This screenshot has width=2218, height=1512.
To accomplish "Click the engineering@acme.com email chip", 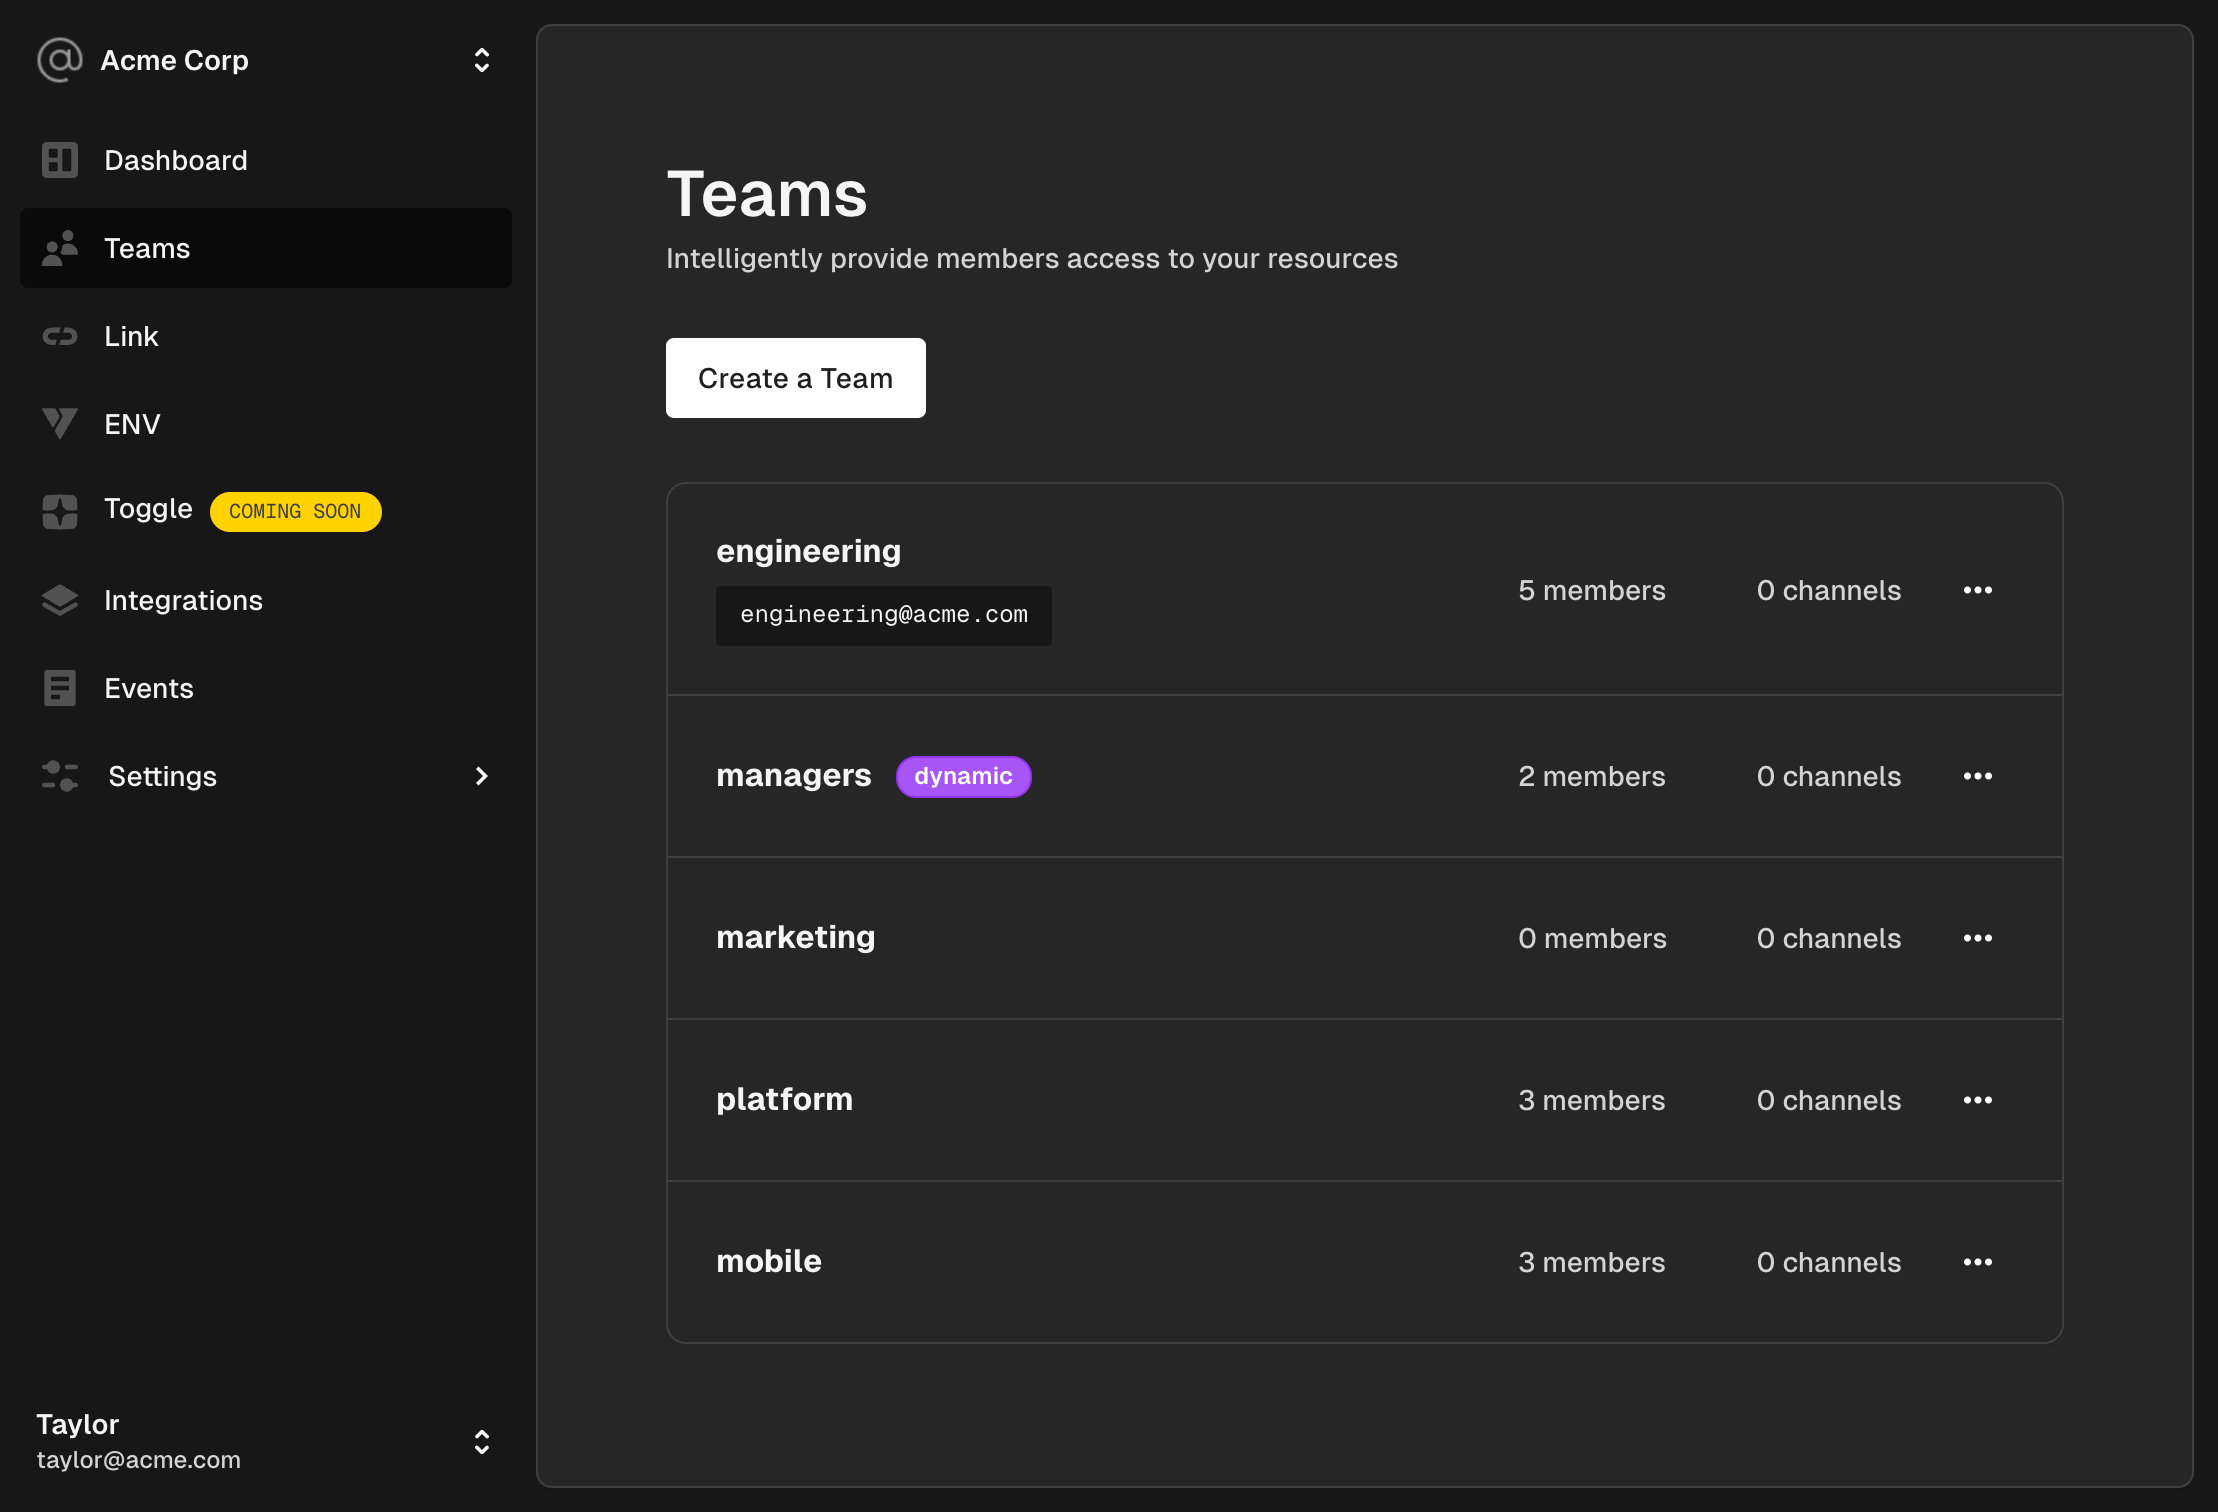I will [x=884, y=615].
